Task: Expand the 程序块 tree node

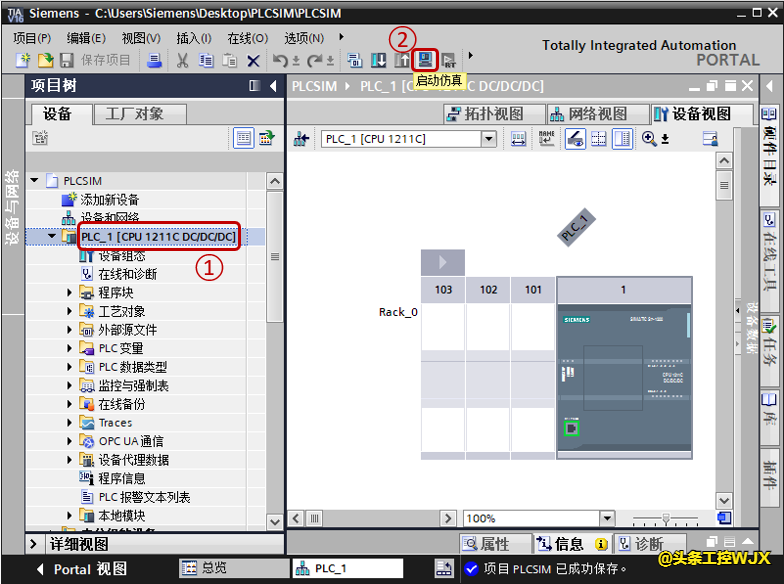Action: pyautogui.click(x=70, y=292)
